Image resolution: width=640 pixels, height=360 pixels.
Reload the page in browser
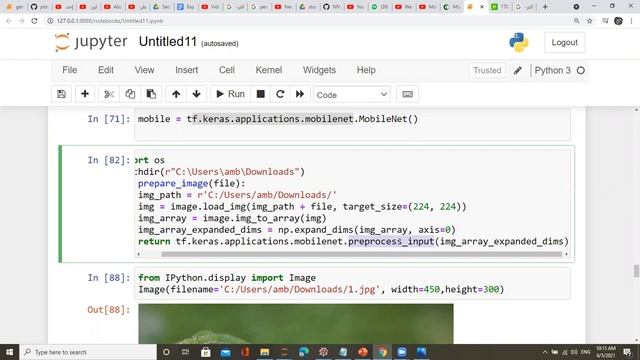(35, 21)
